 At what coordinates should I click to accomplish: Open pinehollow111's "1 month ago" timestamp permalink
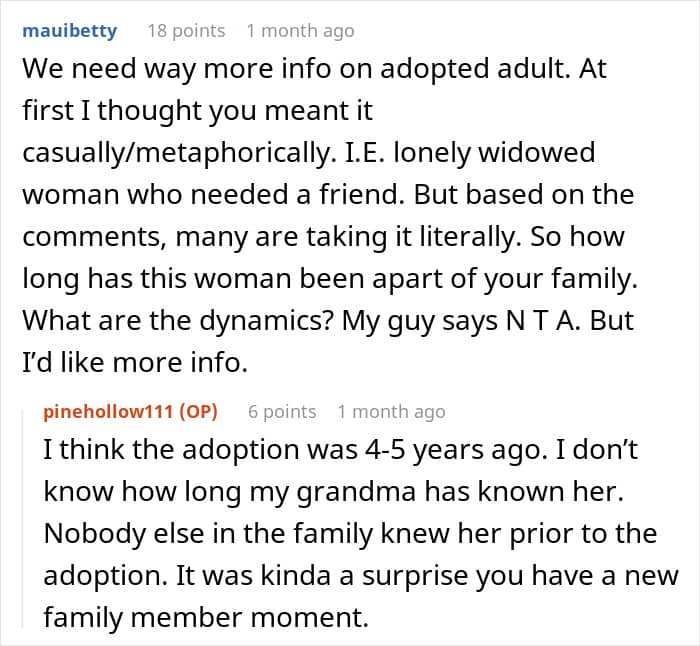[391, 411]
